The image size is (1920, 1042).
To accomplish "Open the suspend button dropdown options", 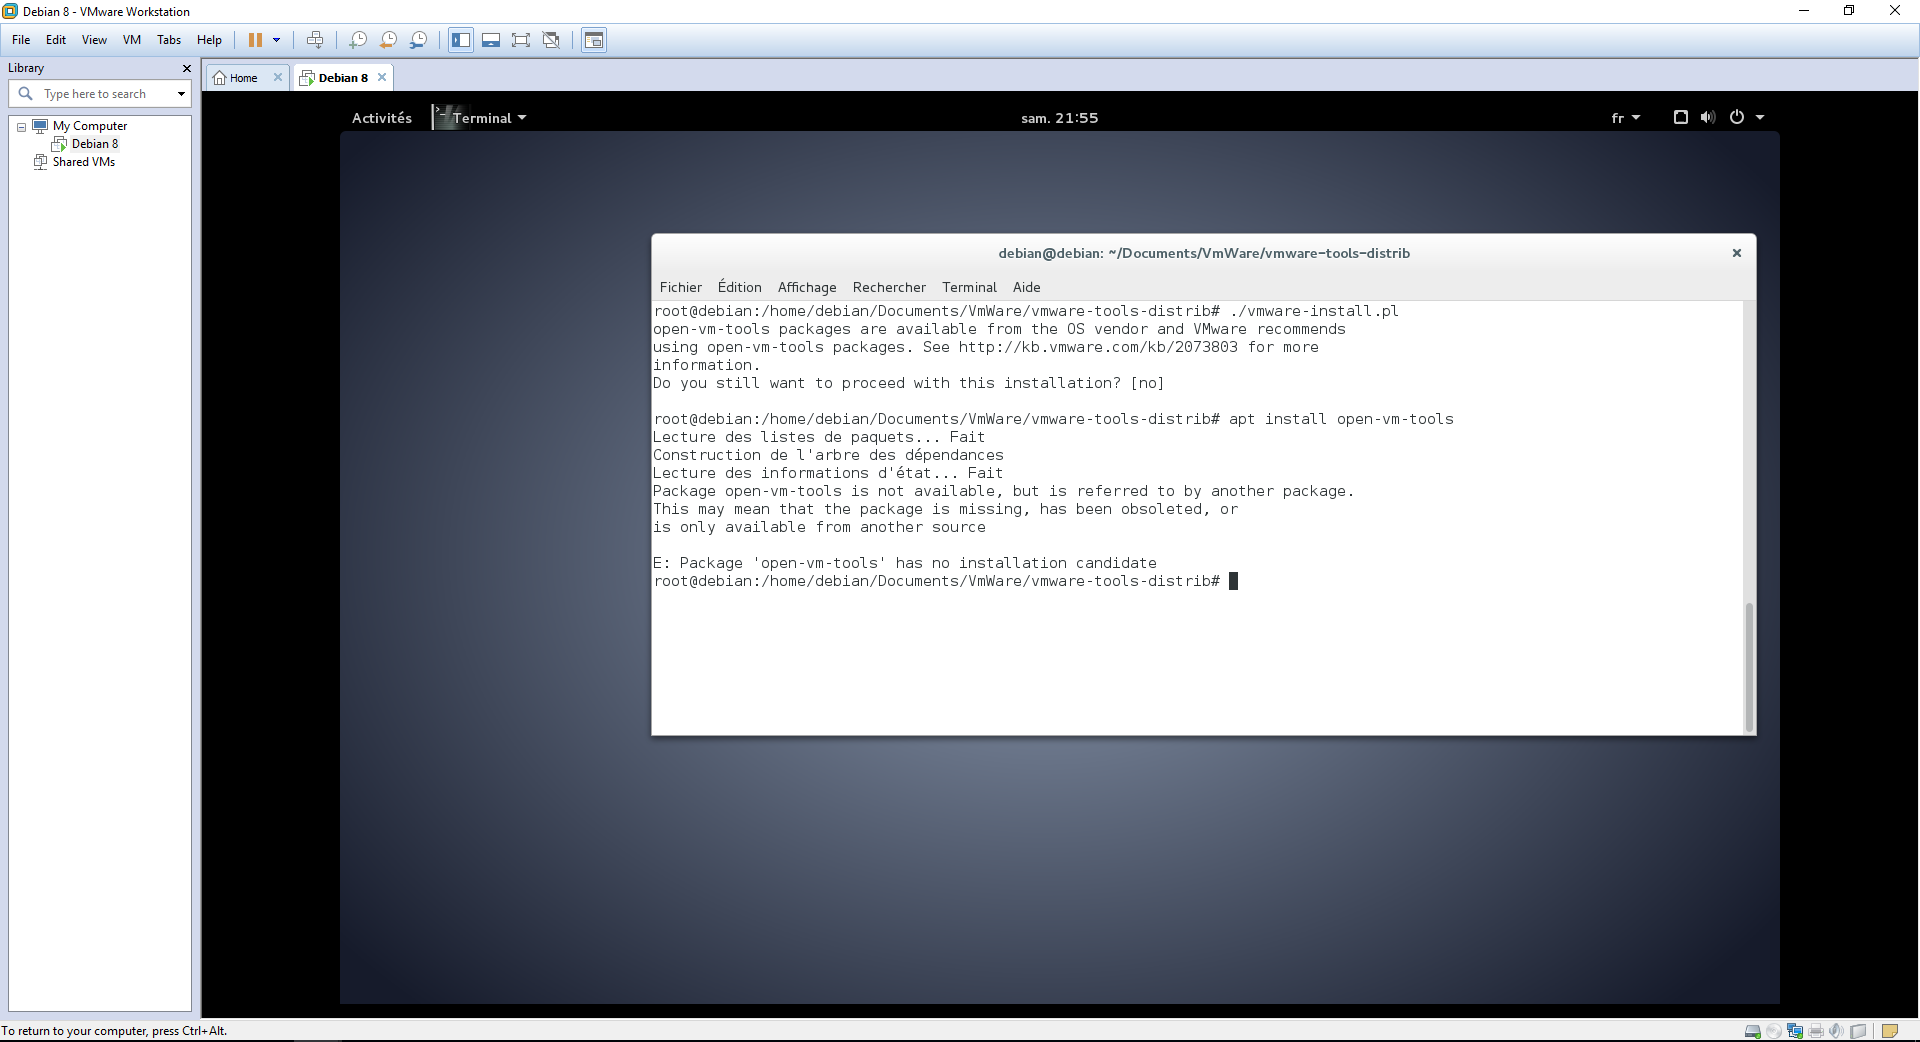I will point(277,40).
